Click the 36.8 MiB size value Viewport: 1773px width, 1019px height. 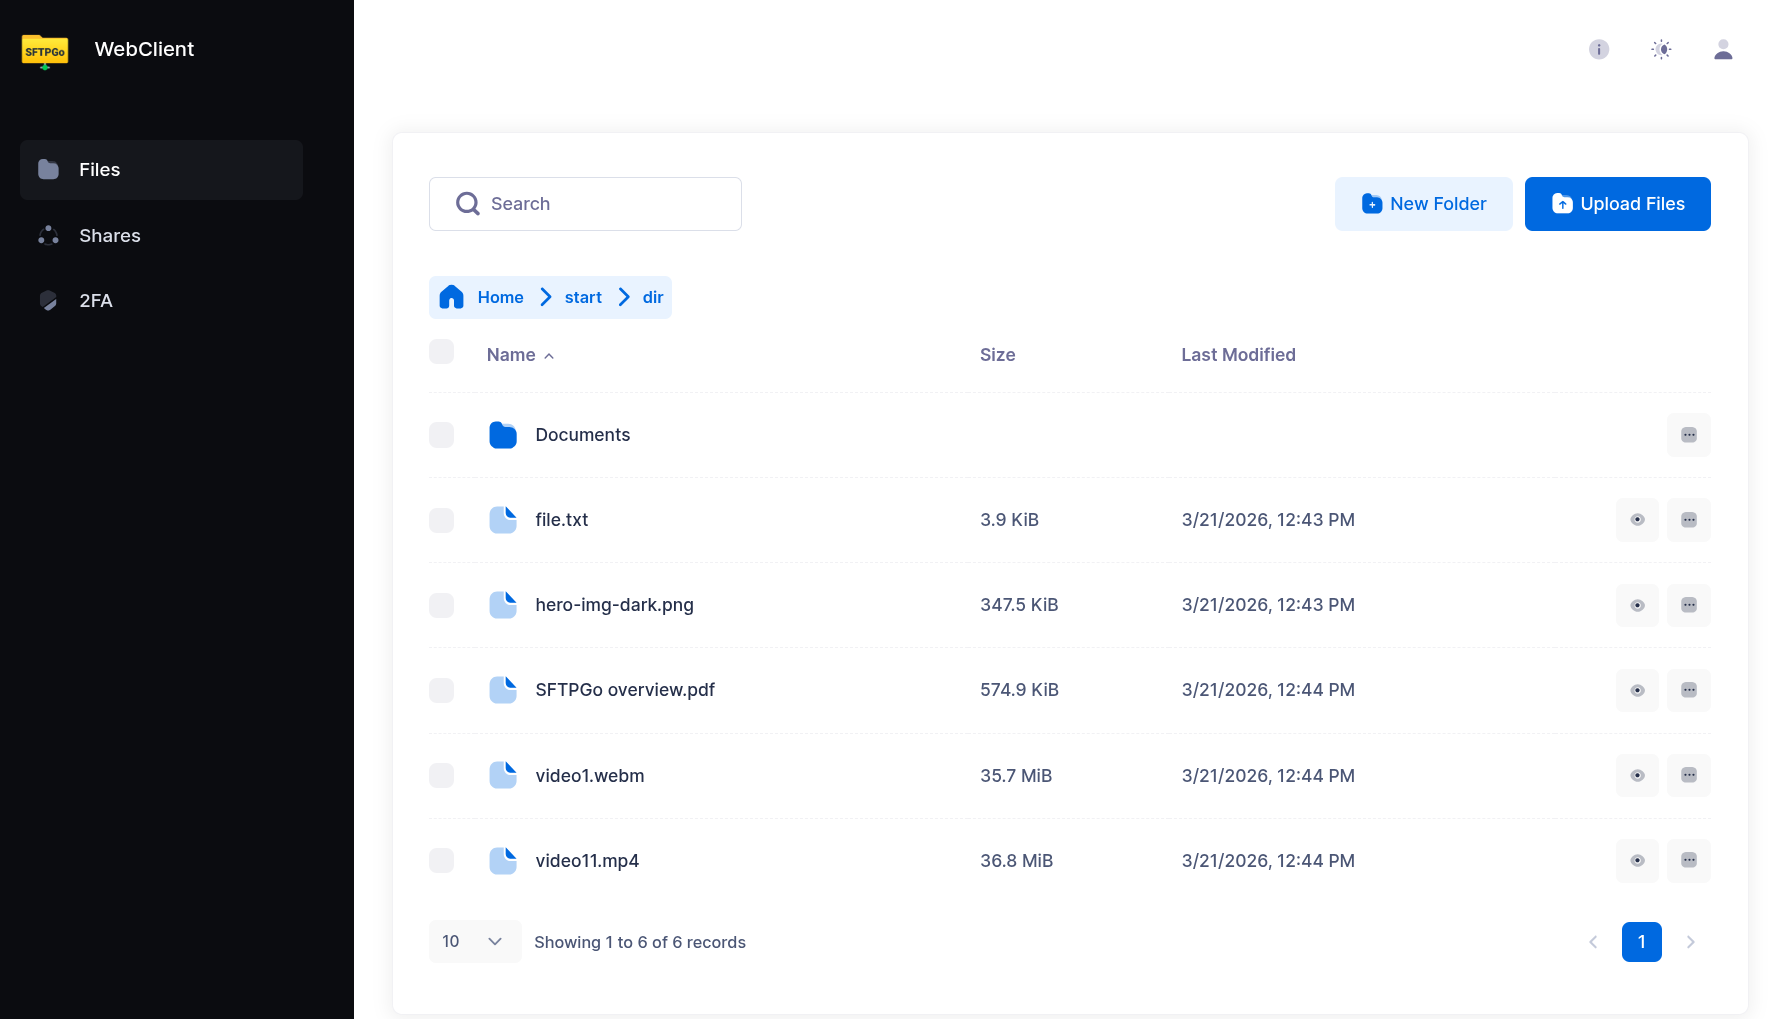pos(1016,861)
